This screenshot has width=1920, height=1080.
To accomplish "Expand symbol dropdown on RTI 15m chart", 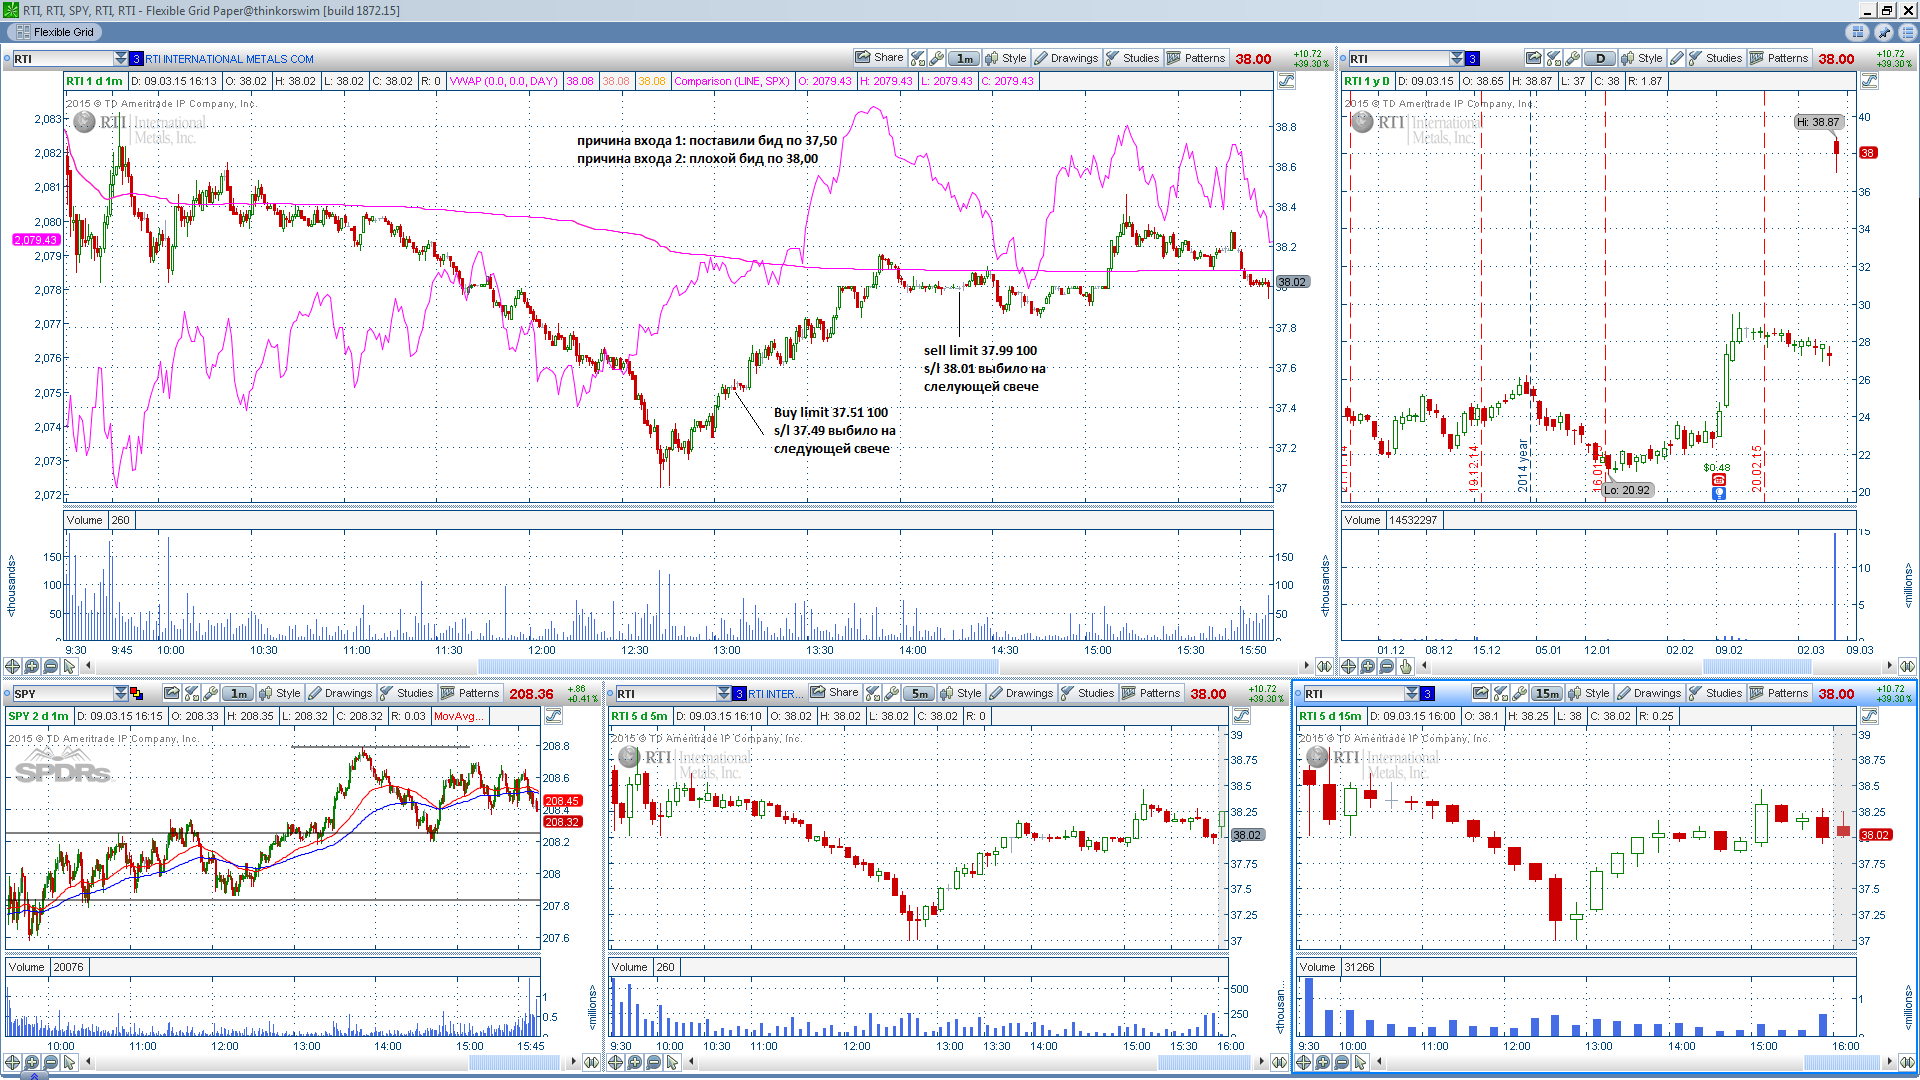I will click(x=1411, y=693).
